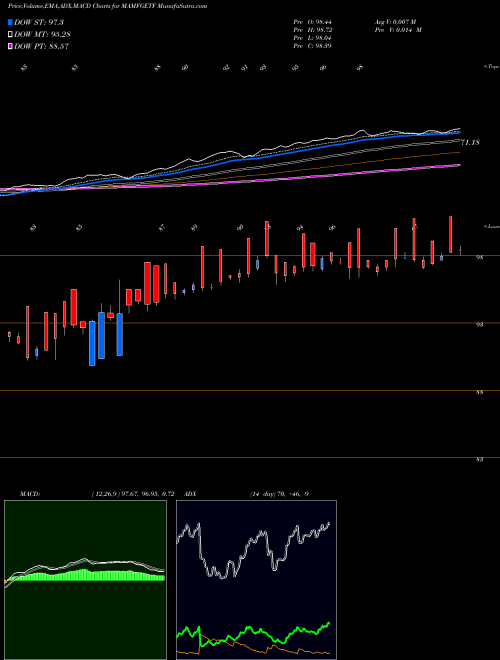Image resolution: width=500 pixels, height=660 pixels.
Task: Select the DOW ST: 97.3 label
Action: coord(39,22)
